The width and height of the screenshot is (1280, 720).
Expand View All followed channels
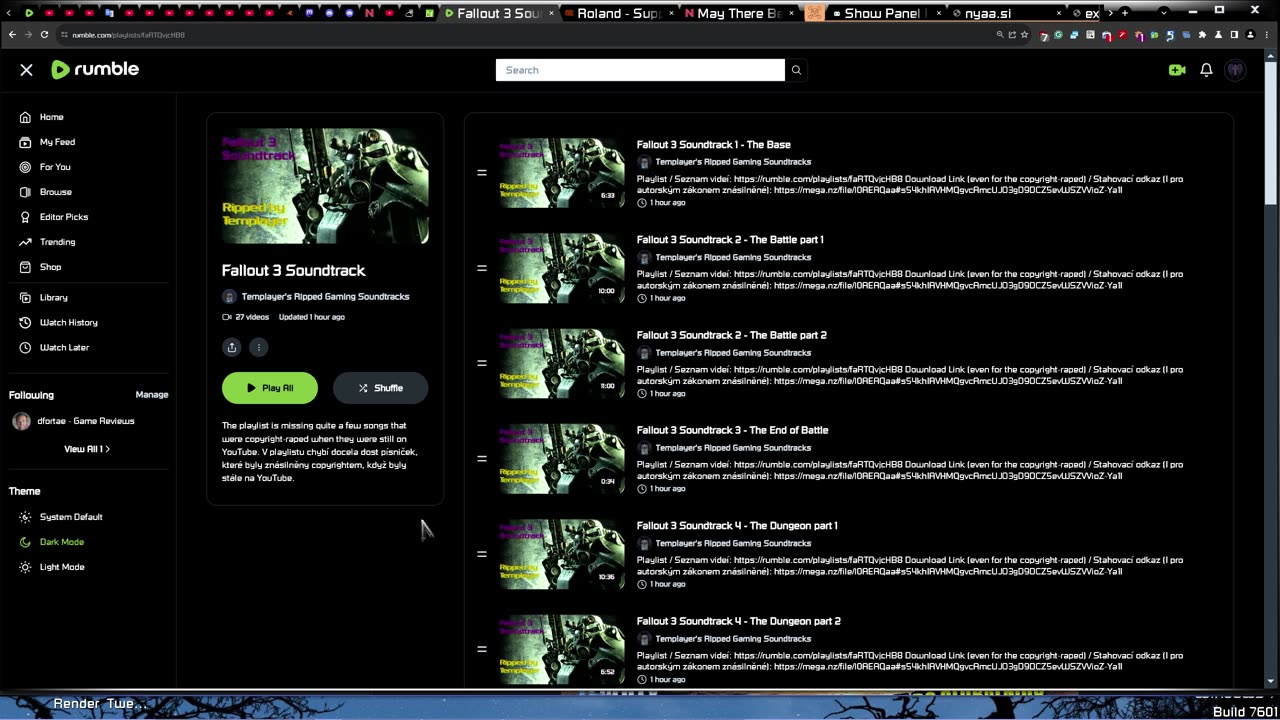tap(87, 449)
